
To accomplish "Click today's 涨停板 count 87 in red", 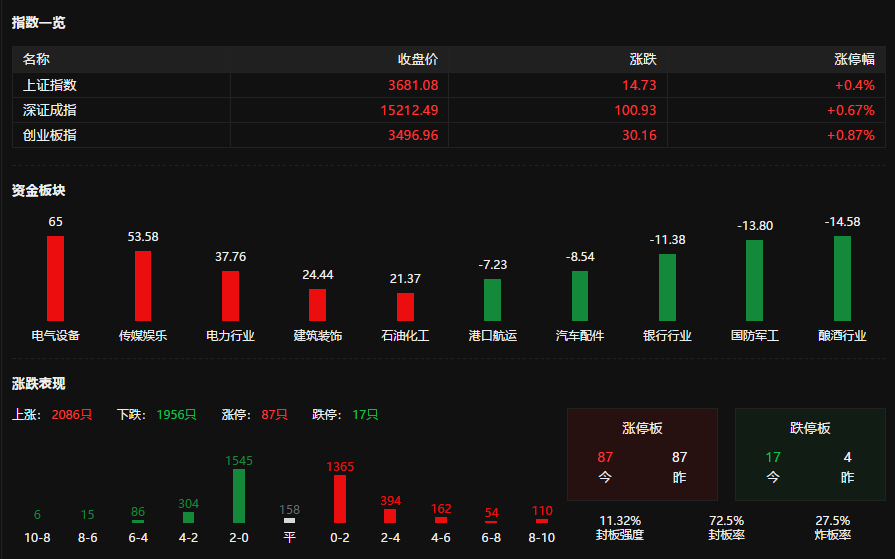I will tap(605, 457).
